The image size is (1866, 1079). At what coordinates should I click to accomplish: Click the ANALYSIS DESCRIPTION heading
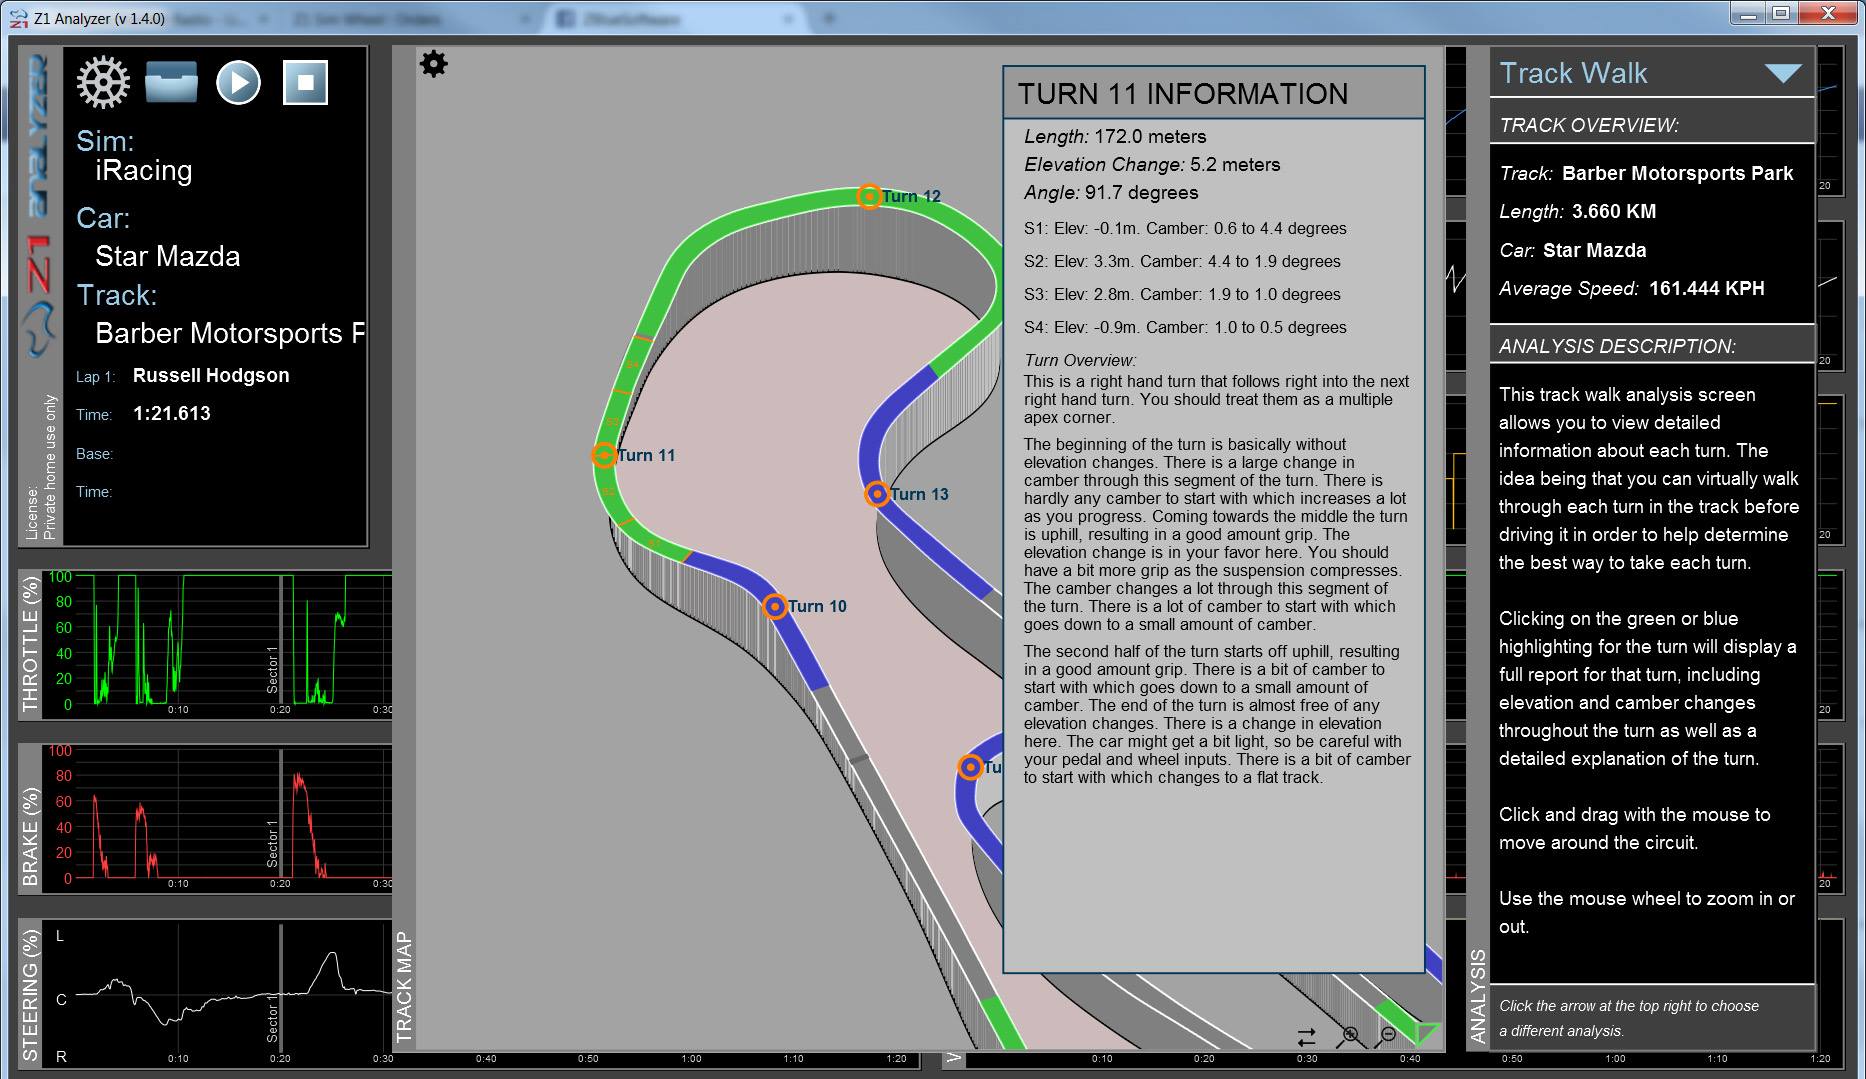1617,346
